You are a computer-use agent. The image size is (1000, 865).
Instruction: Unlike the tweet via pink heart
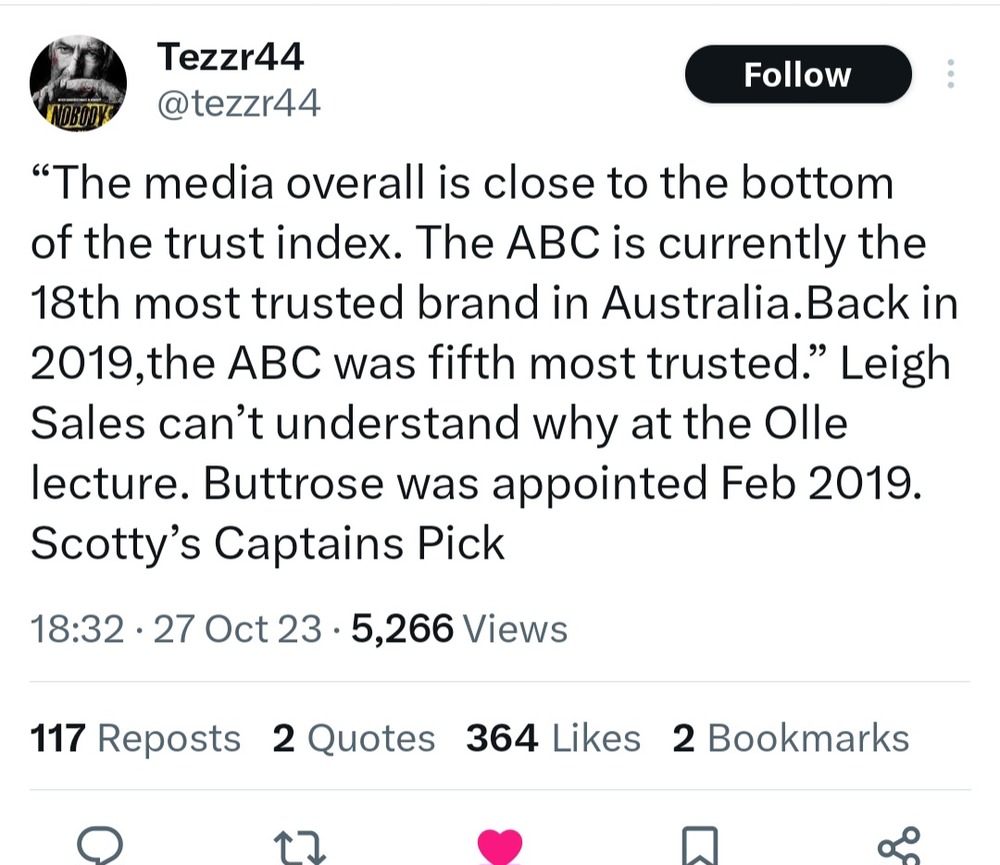[x=500, y=848]
